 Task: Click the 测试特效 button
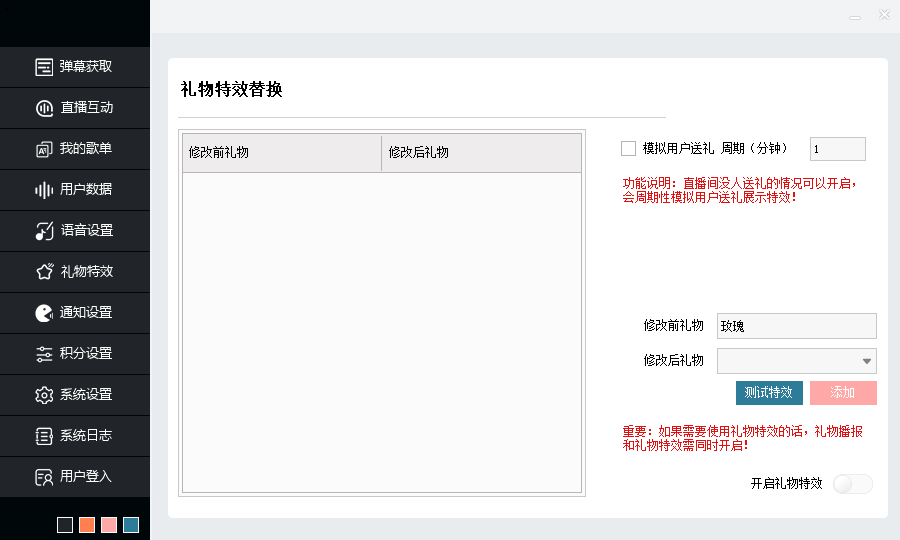[769, 393]
